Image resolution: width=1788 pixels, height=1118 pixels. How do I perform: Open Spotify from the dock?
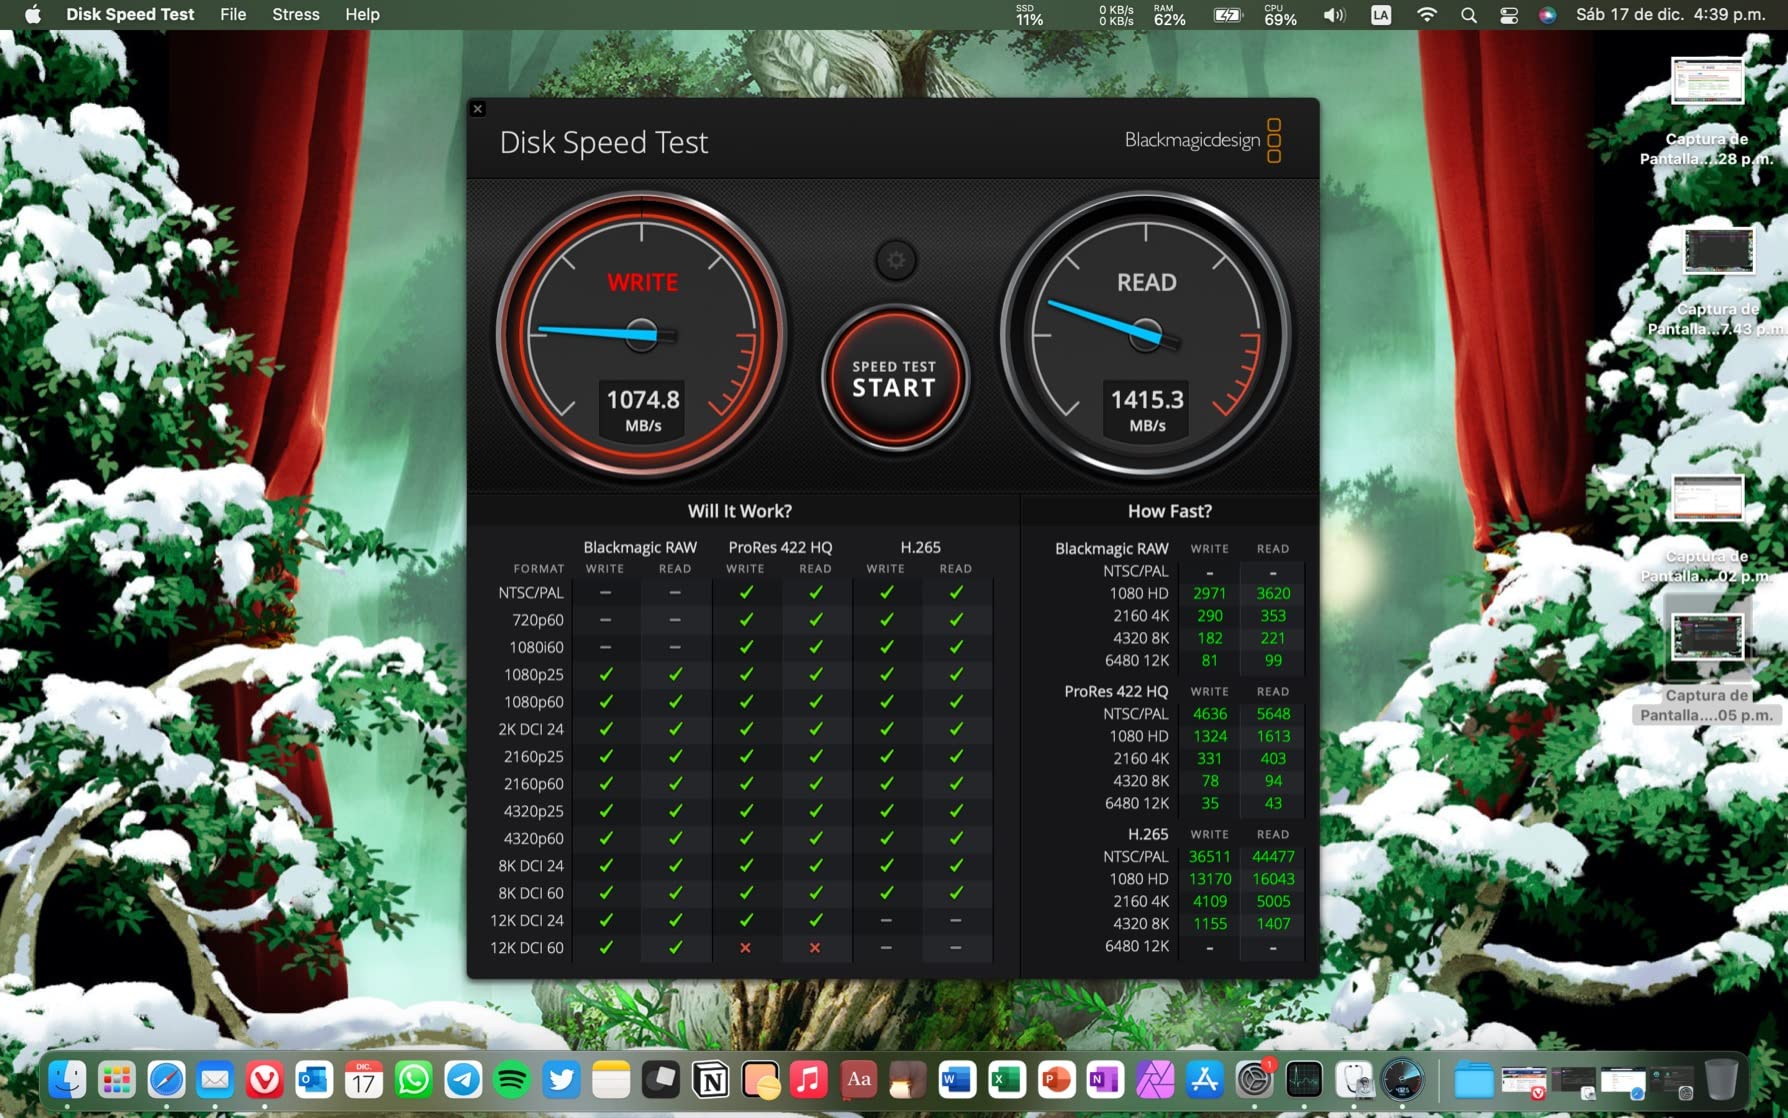pos(512,1080)
